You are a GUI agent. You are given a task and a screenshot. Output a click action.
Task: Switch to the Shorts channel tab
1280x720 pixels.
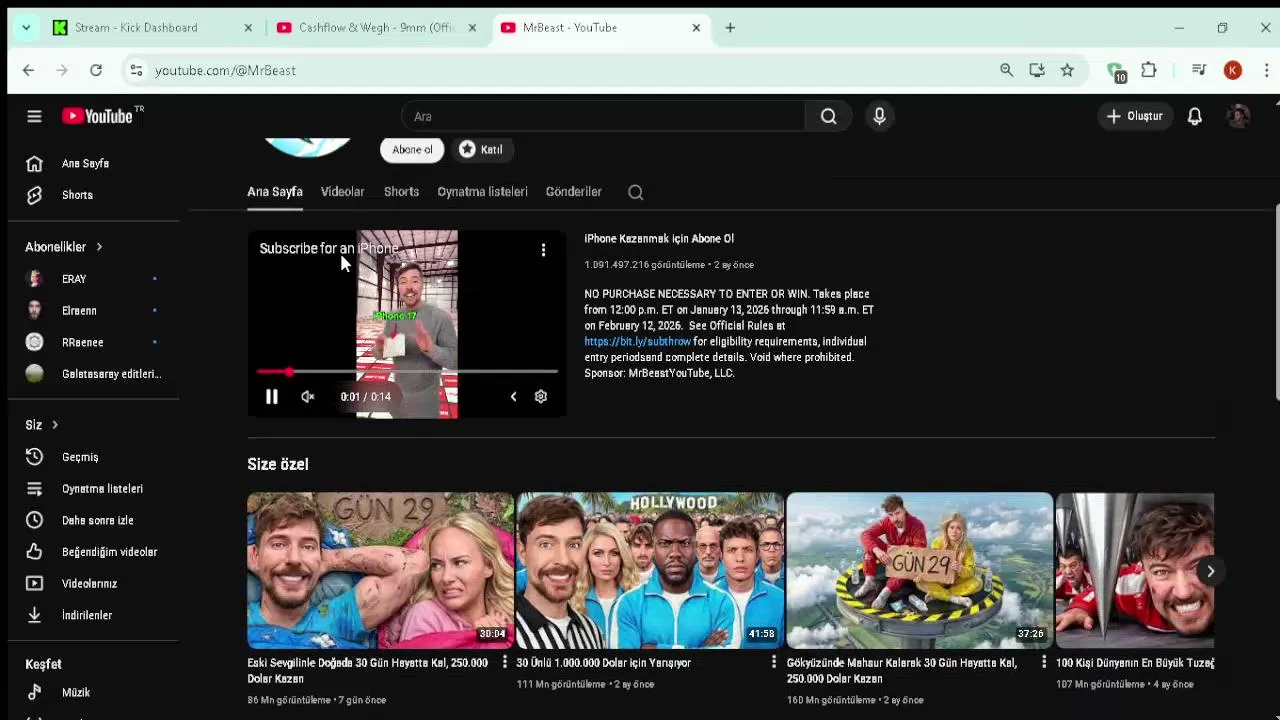401,192
